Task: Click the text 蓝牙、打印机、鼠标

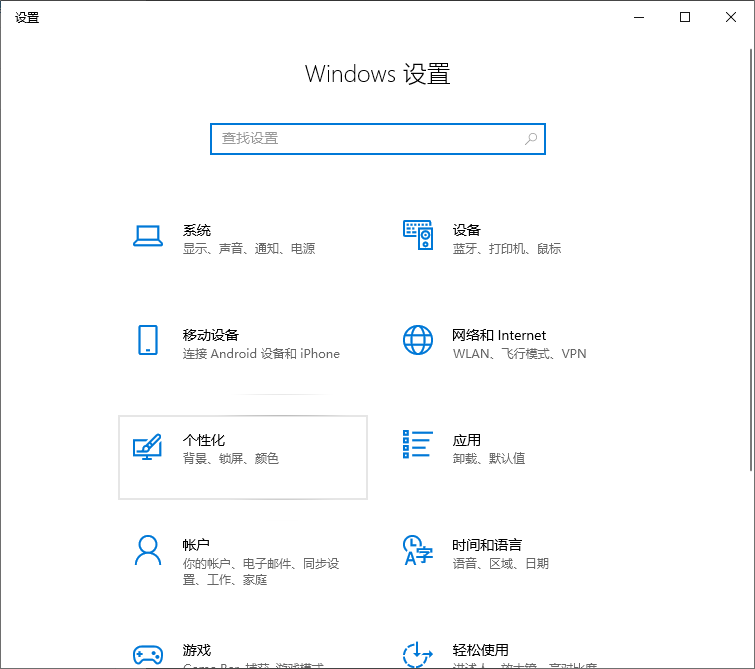Action: click(507, 249)
